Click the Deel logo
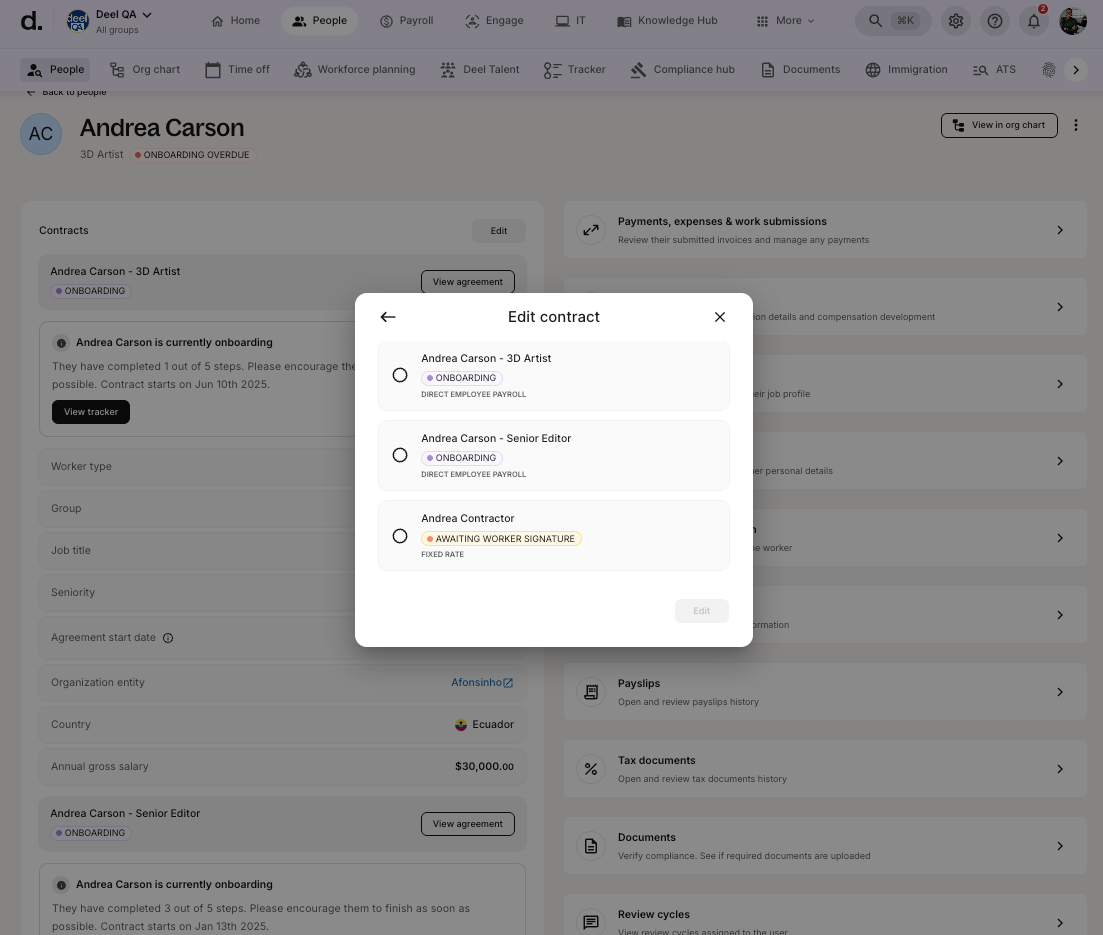The width and height of the screenshot is (1103, 935). 32,21
